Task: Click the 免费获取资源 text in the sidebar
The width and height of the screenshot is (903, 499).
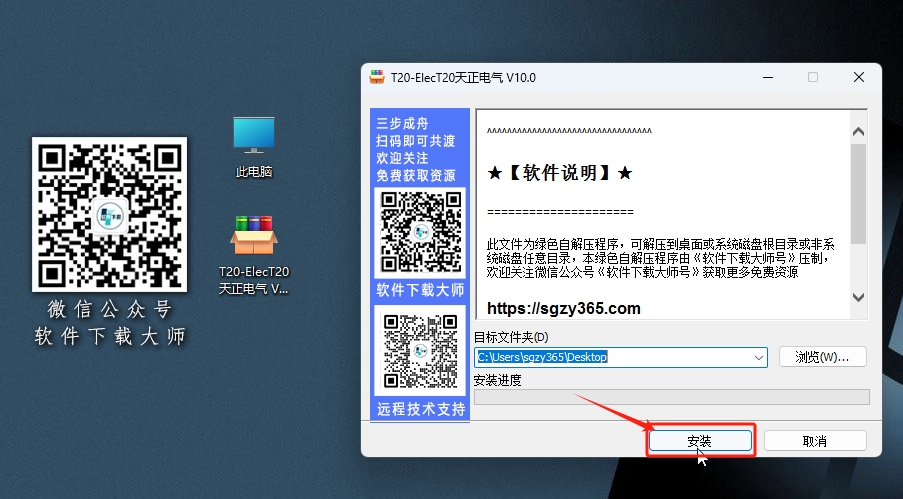Action: pos(416,175)
